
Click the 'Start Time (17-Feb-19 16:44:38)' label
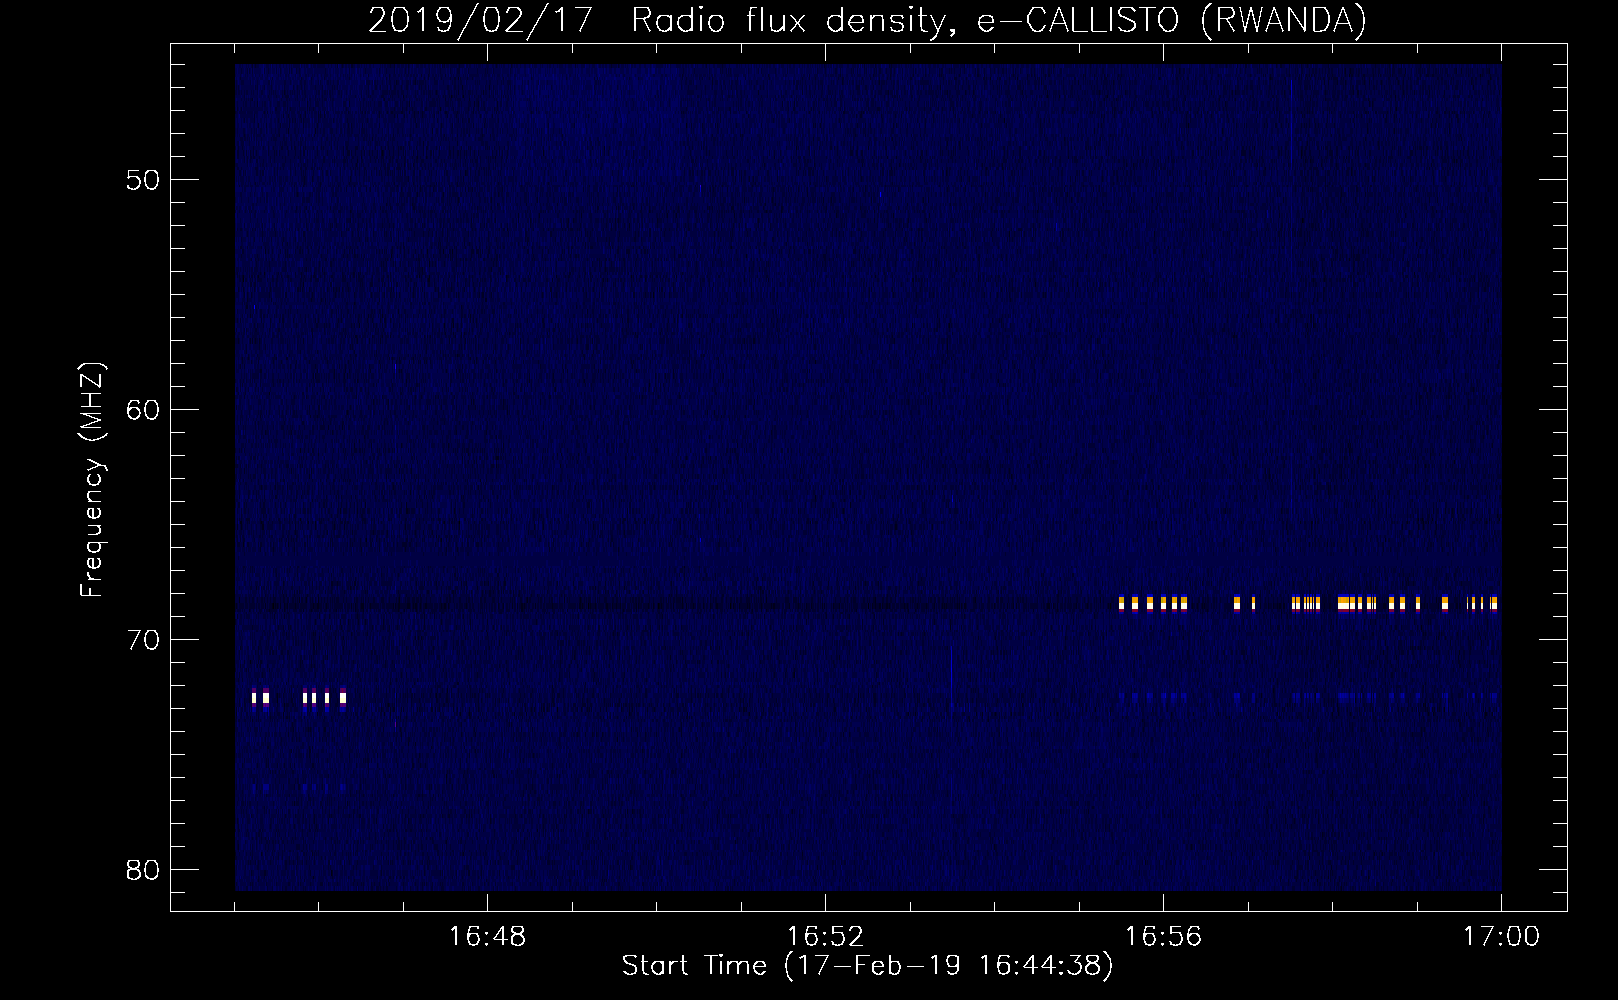[867, 966]
